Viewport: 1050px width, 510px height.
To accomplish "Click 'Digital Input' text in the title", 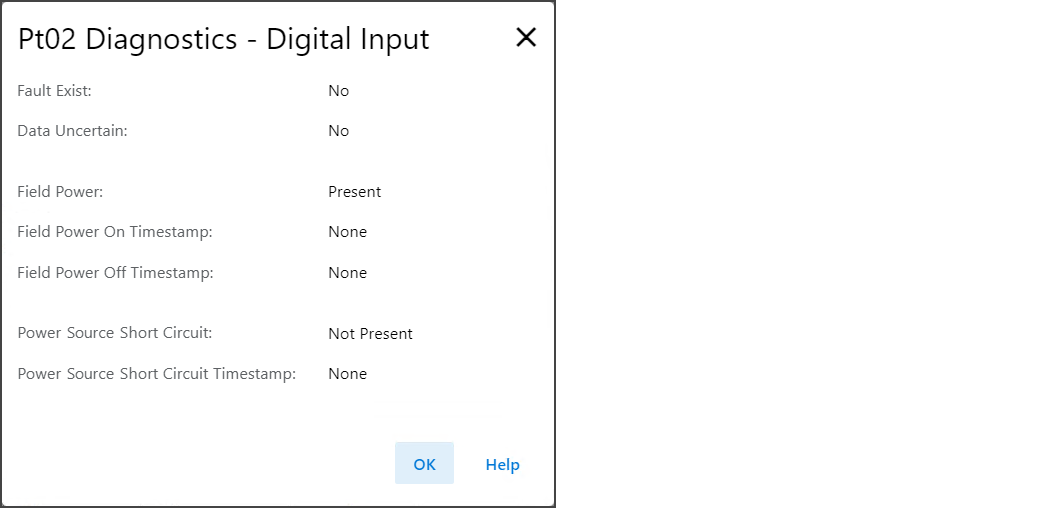I will [x=347, y=39].
